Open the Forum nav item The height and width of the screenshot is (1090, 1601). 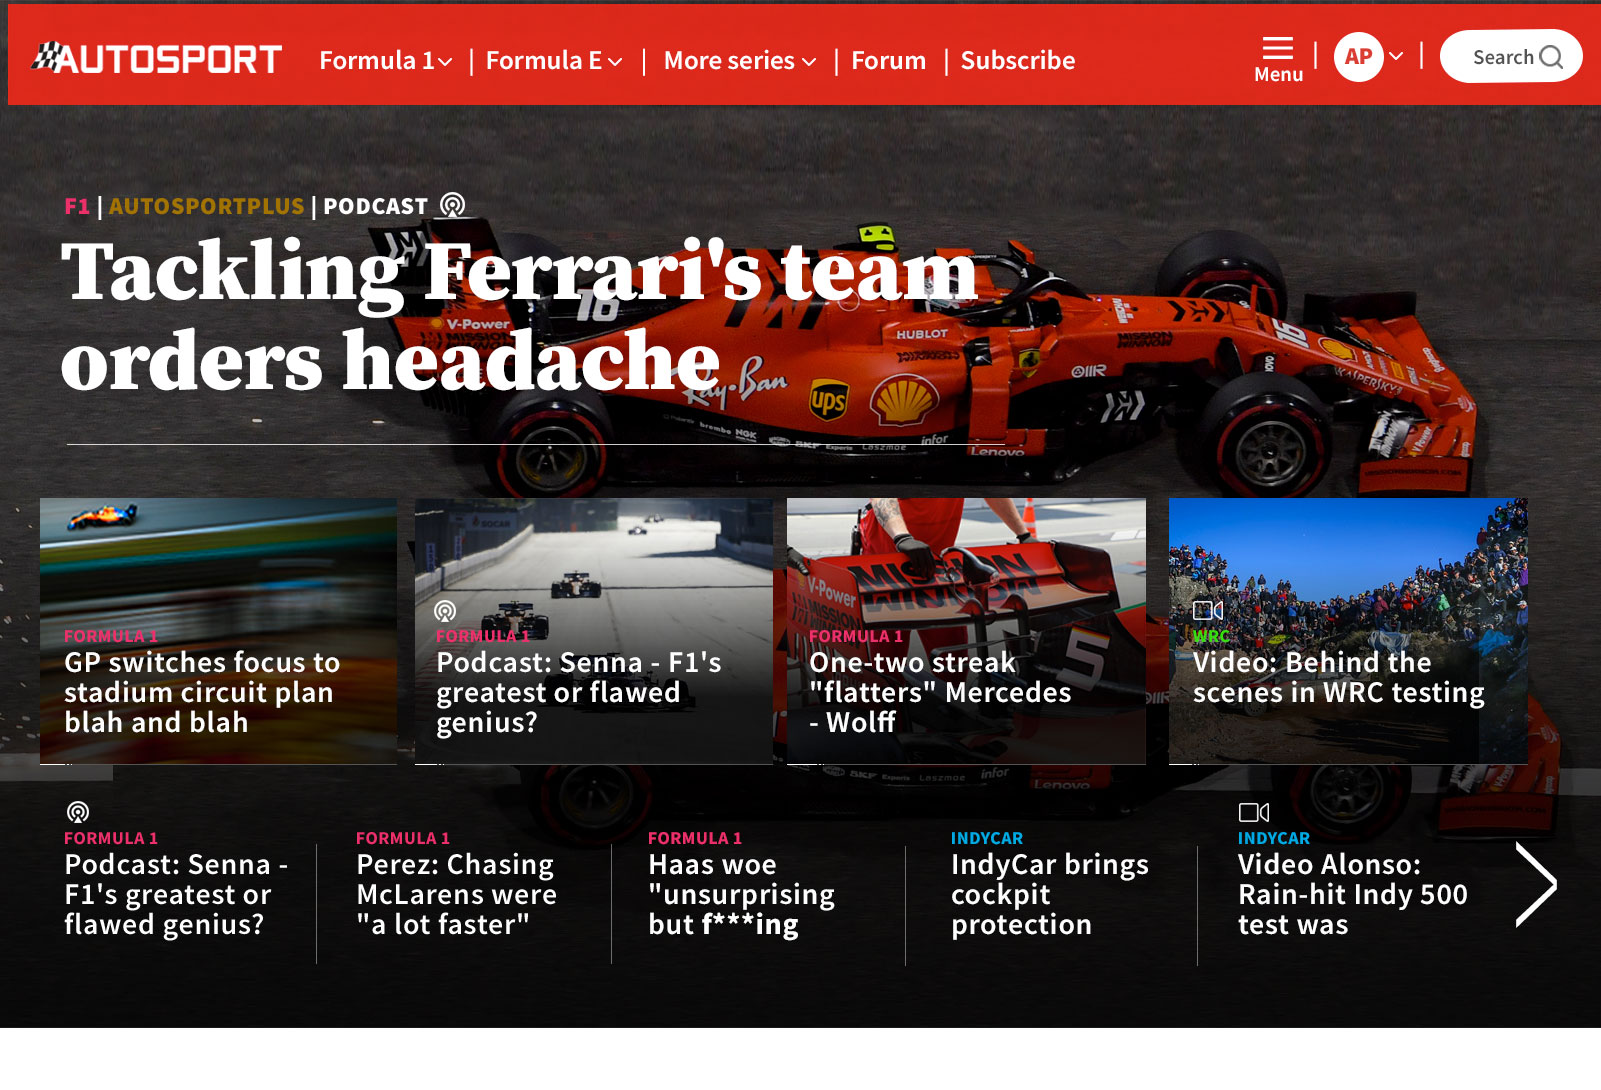[889, 61]
